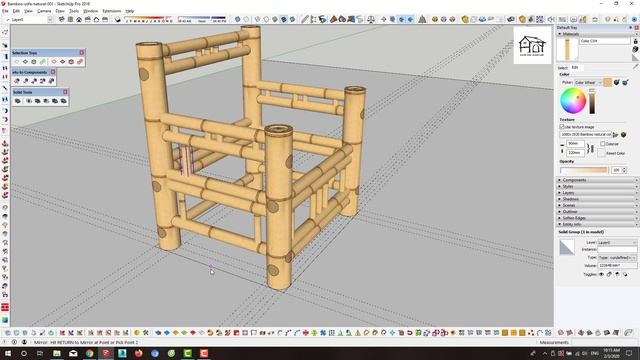Viewport: 640px width, 360px height.
Task: Open the Edit menu
Action: pyautogui.click(x=16, y=11)
